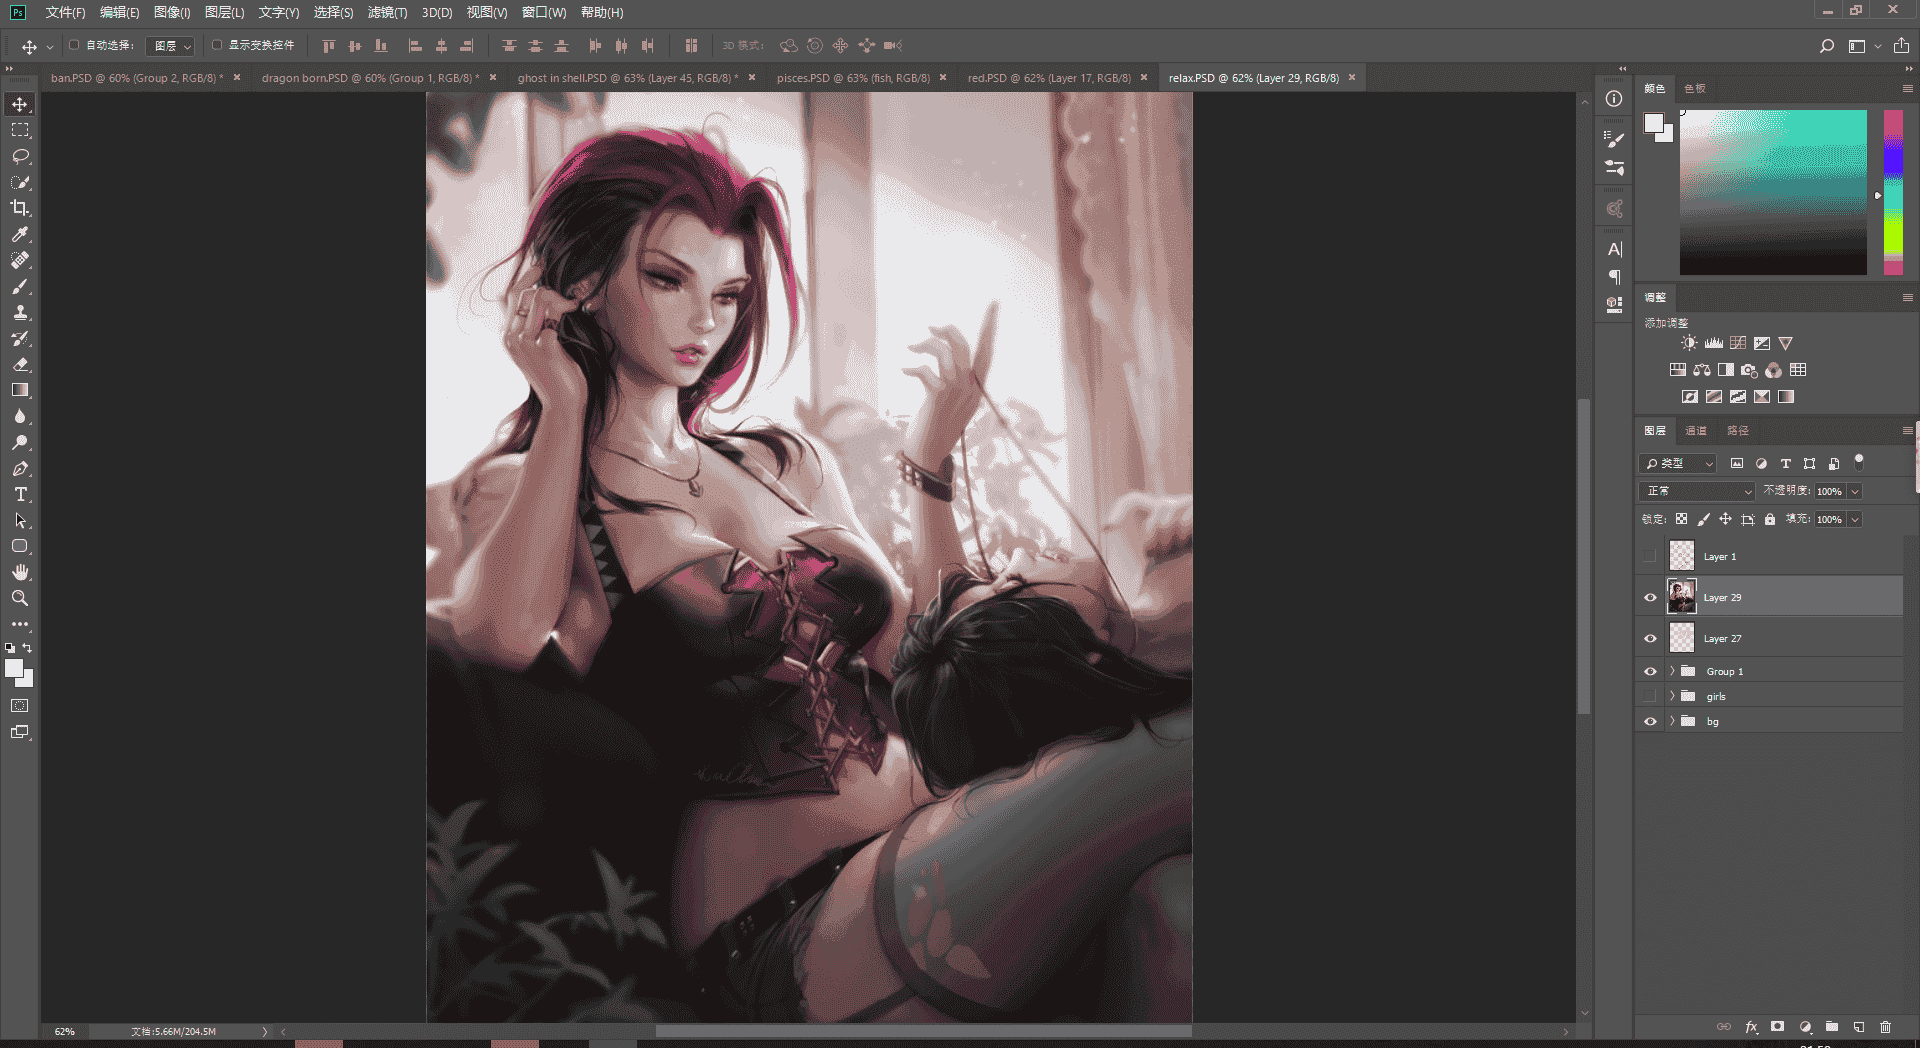Hide the Layer 29 visibility eye
The height and width of the screenshot is (1048, 1920).
point(1650,597)
